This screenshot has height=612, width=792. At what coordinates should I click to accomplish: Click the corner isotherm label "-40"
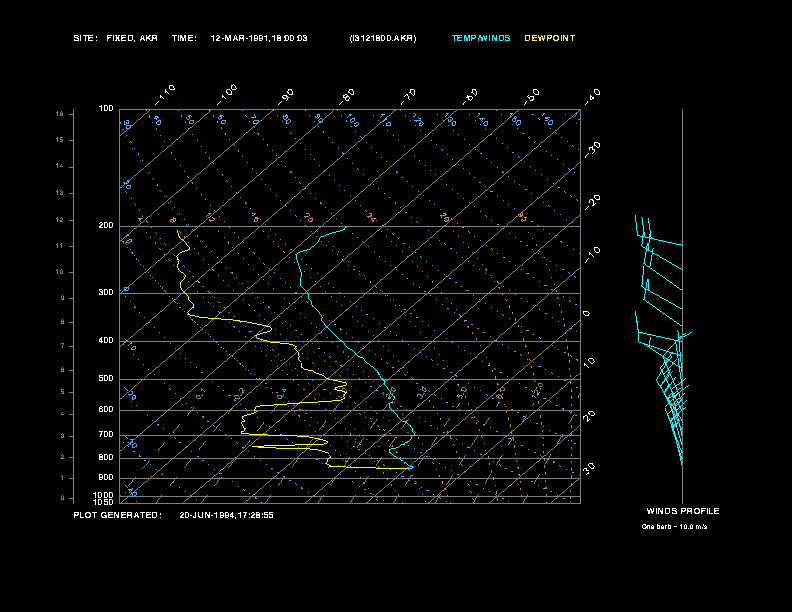coord(592,96)
